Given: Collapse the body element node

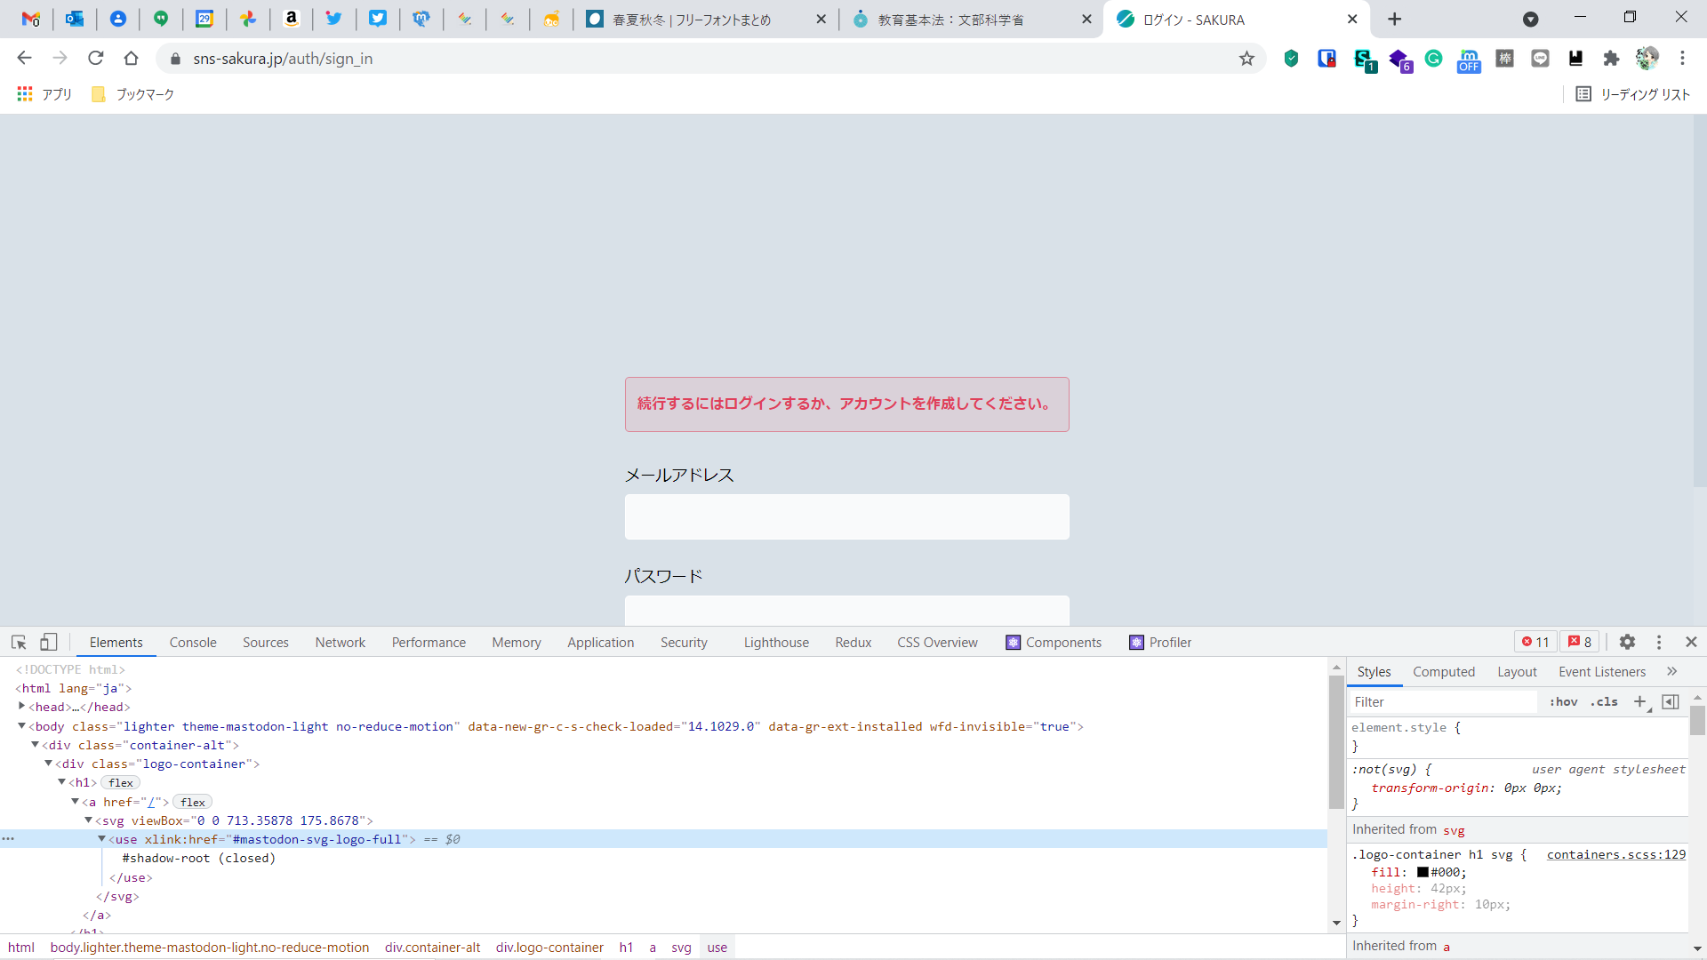Looking at the screenshot, I should pyautogui.click(x=22, y=726).
